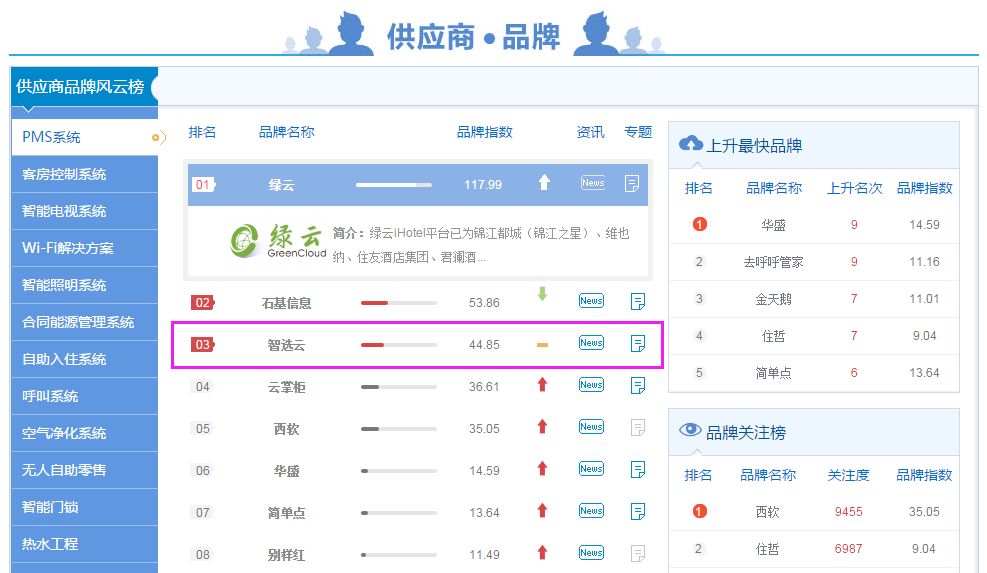The image size is (987, 573).
Task: Click the 上升名次 column header
Action: [x=854, y=188]
